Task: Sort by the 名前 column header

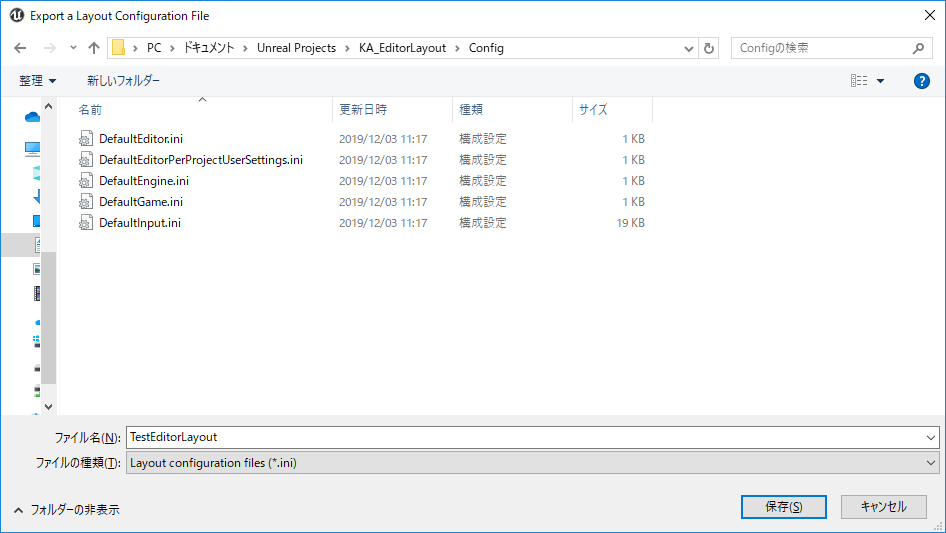Action: pos(90,109)
